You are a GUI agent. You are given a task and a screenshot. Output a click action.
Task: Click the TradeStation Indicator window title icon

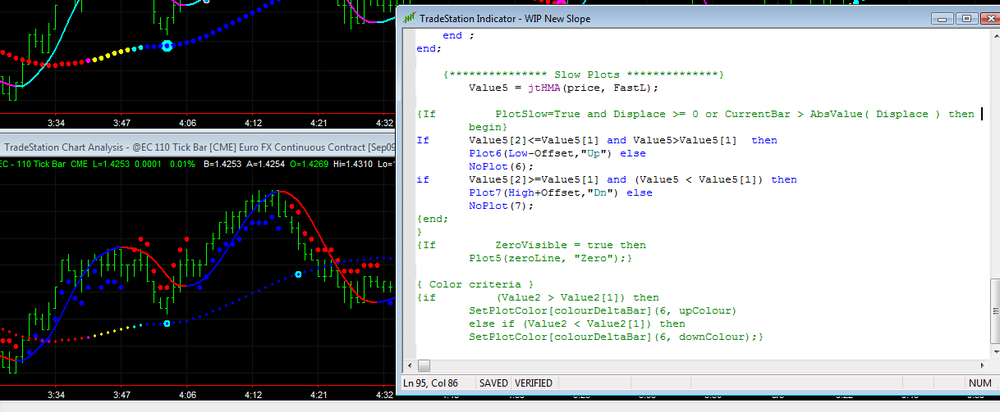408,18
